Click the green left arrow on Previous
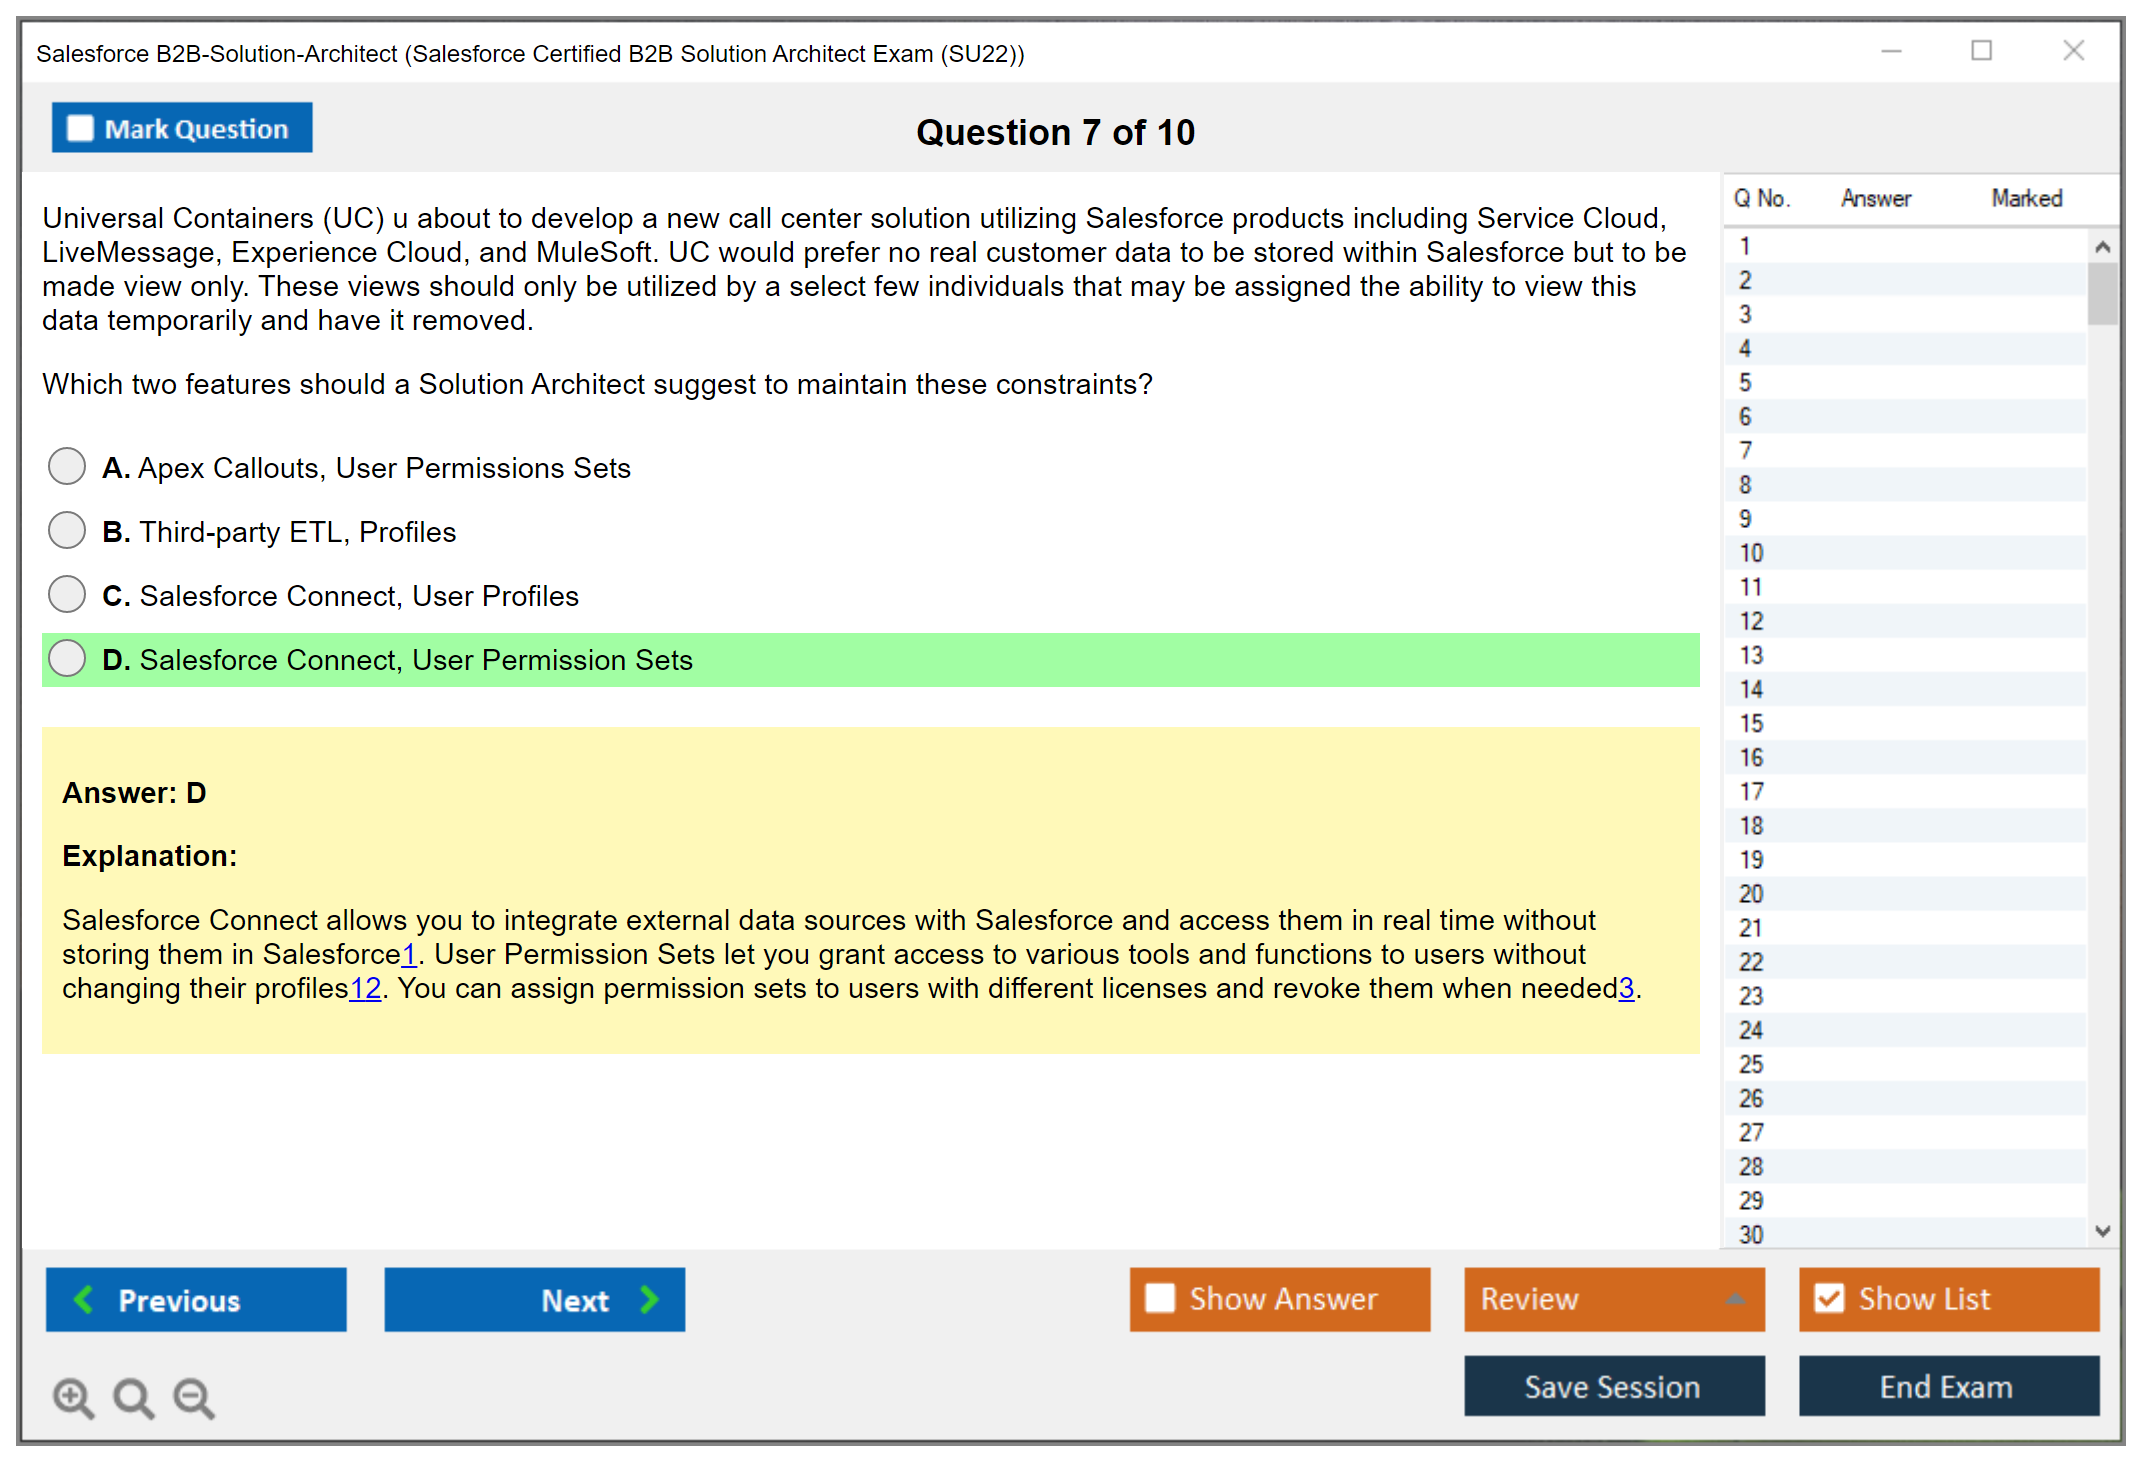This screenshot has width=2150, height=1470. [x=84, y=1299]
